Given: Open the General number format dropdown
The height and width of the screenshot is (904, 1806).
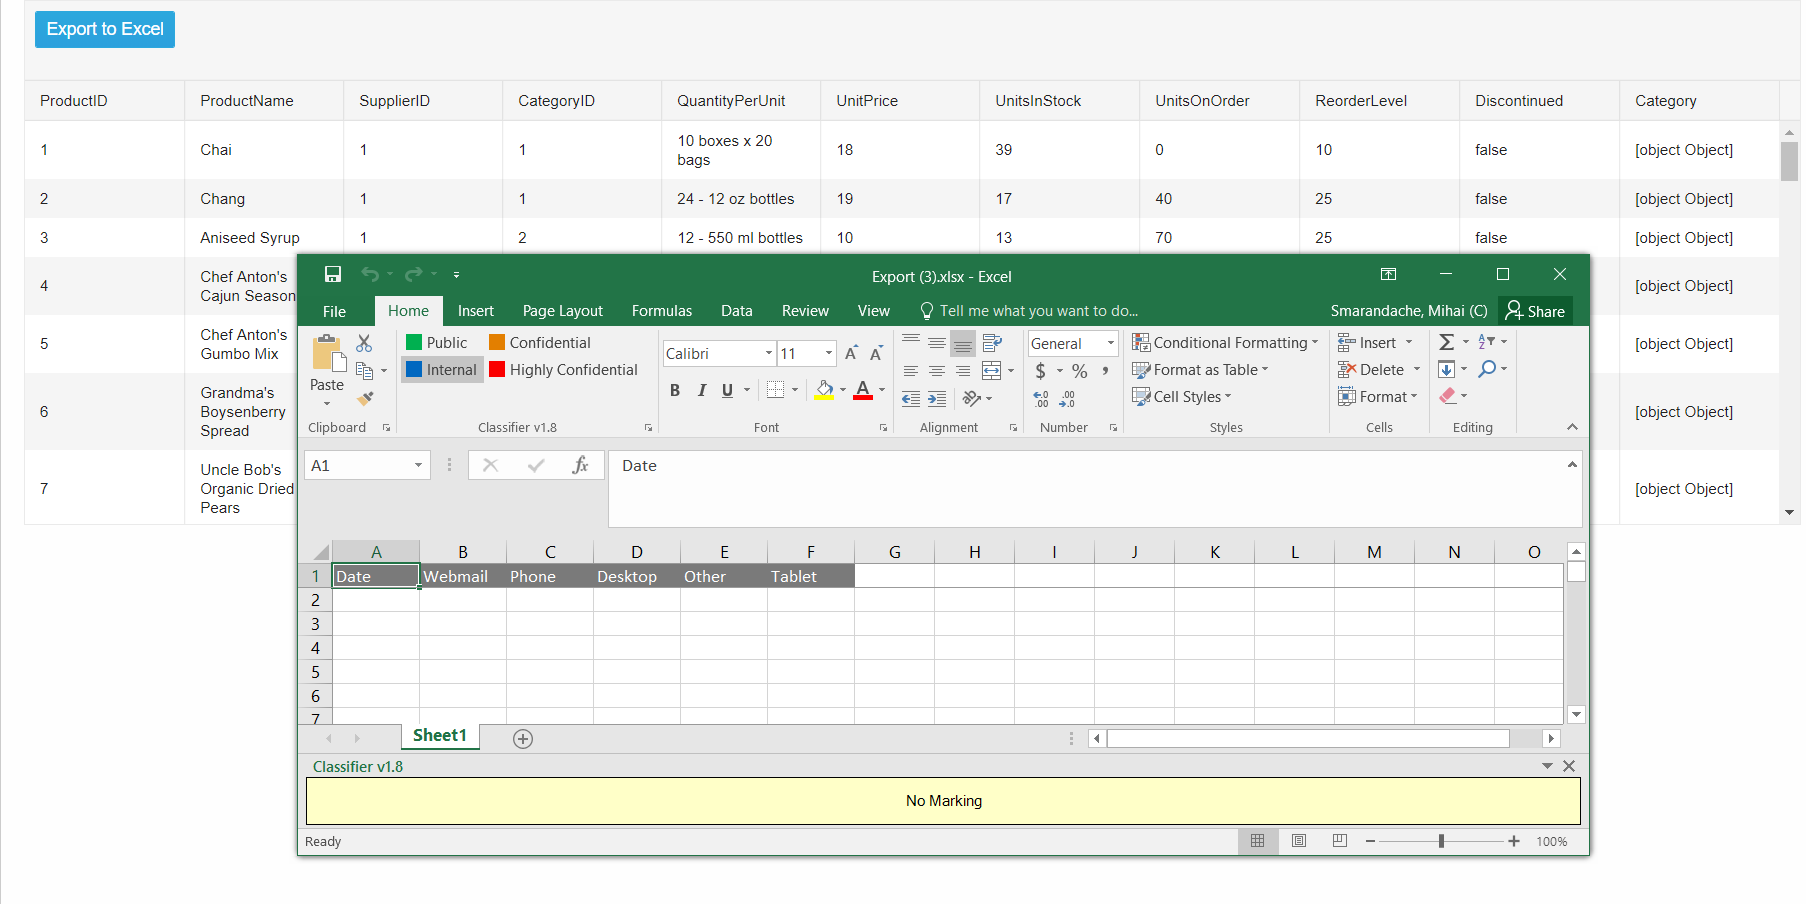Looking at the screenshot, I should pyautogui.click(x=1111, y=343).
